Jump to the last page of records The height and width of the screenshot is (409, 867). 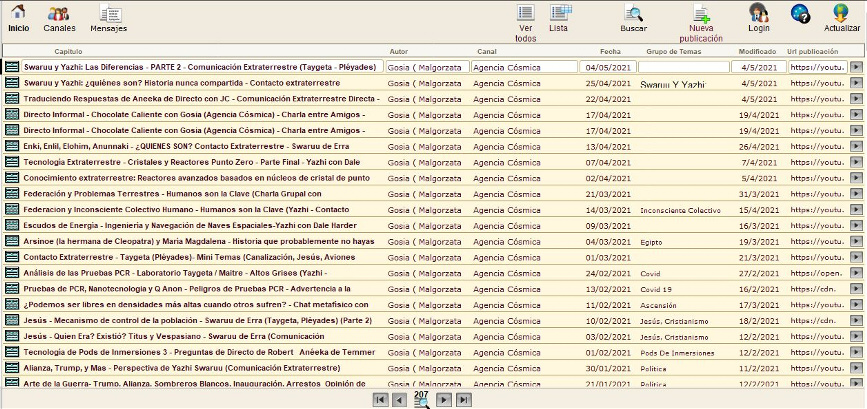click(463, 399)
